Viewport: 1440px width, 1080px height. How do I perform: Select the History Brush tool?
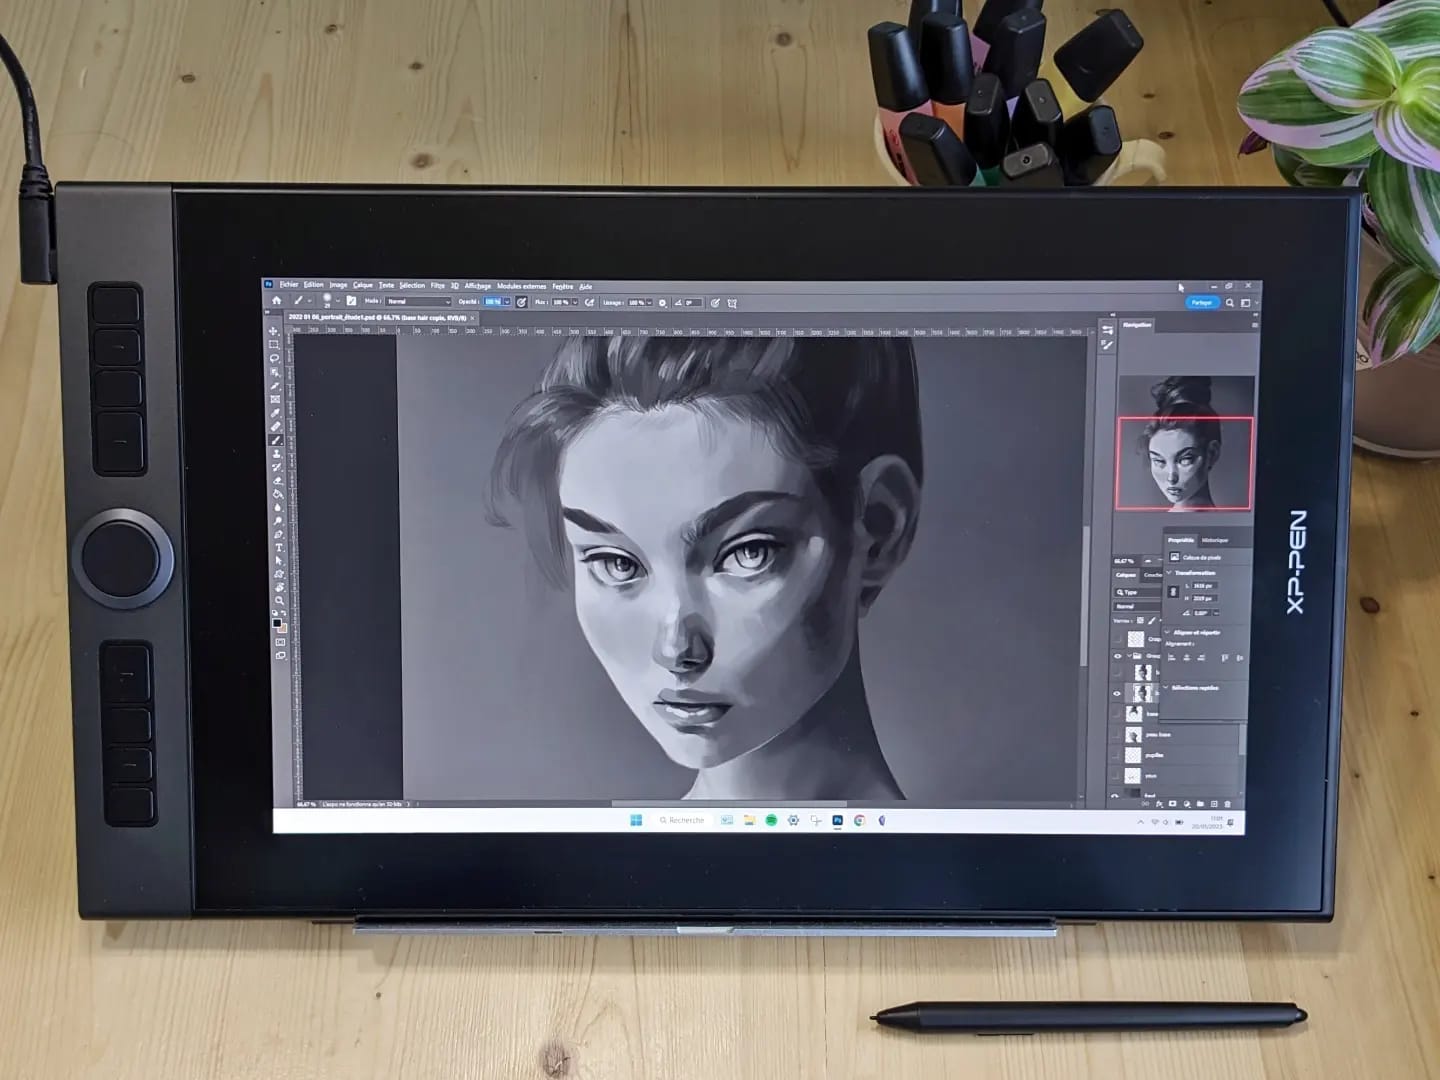pos(276,467)
